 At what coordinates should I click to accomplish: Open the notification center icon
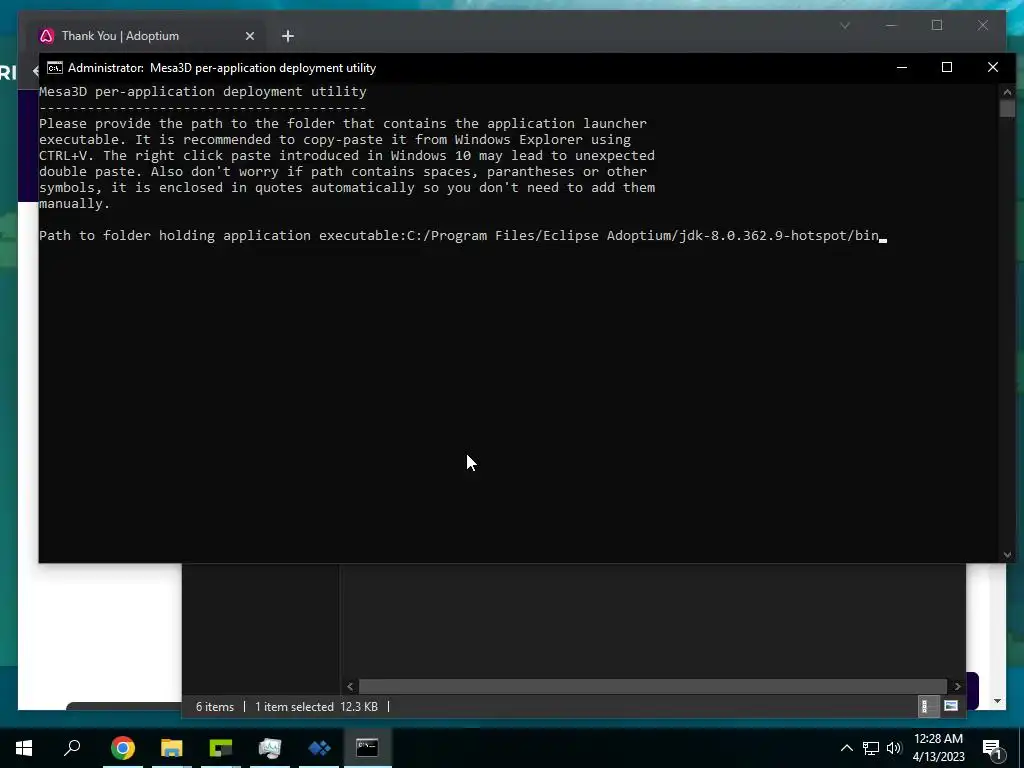pos(991,748)
